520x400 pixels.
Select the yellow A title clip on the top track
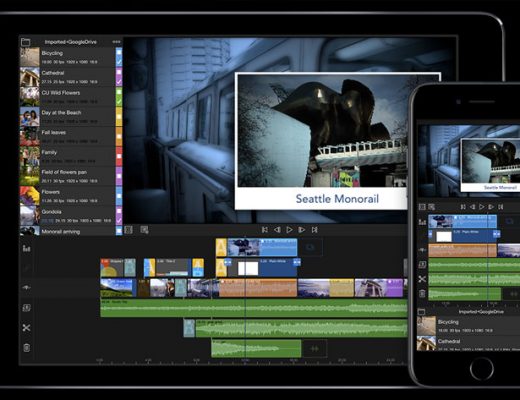221,247
